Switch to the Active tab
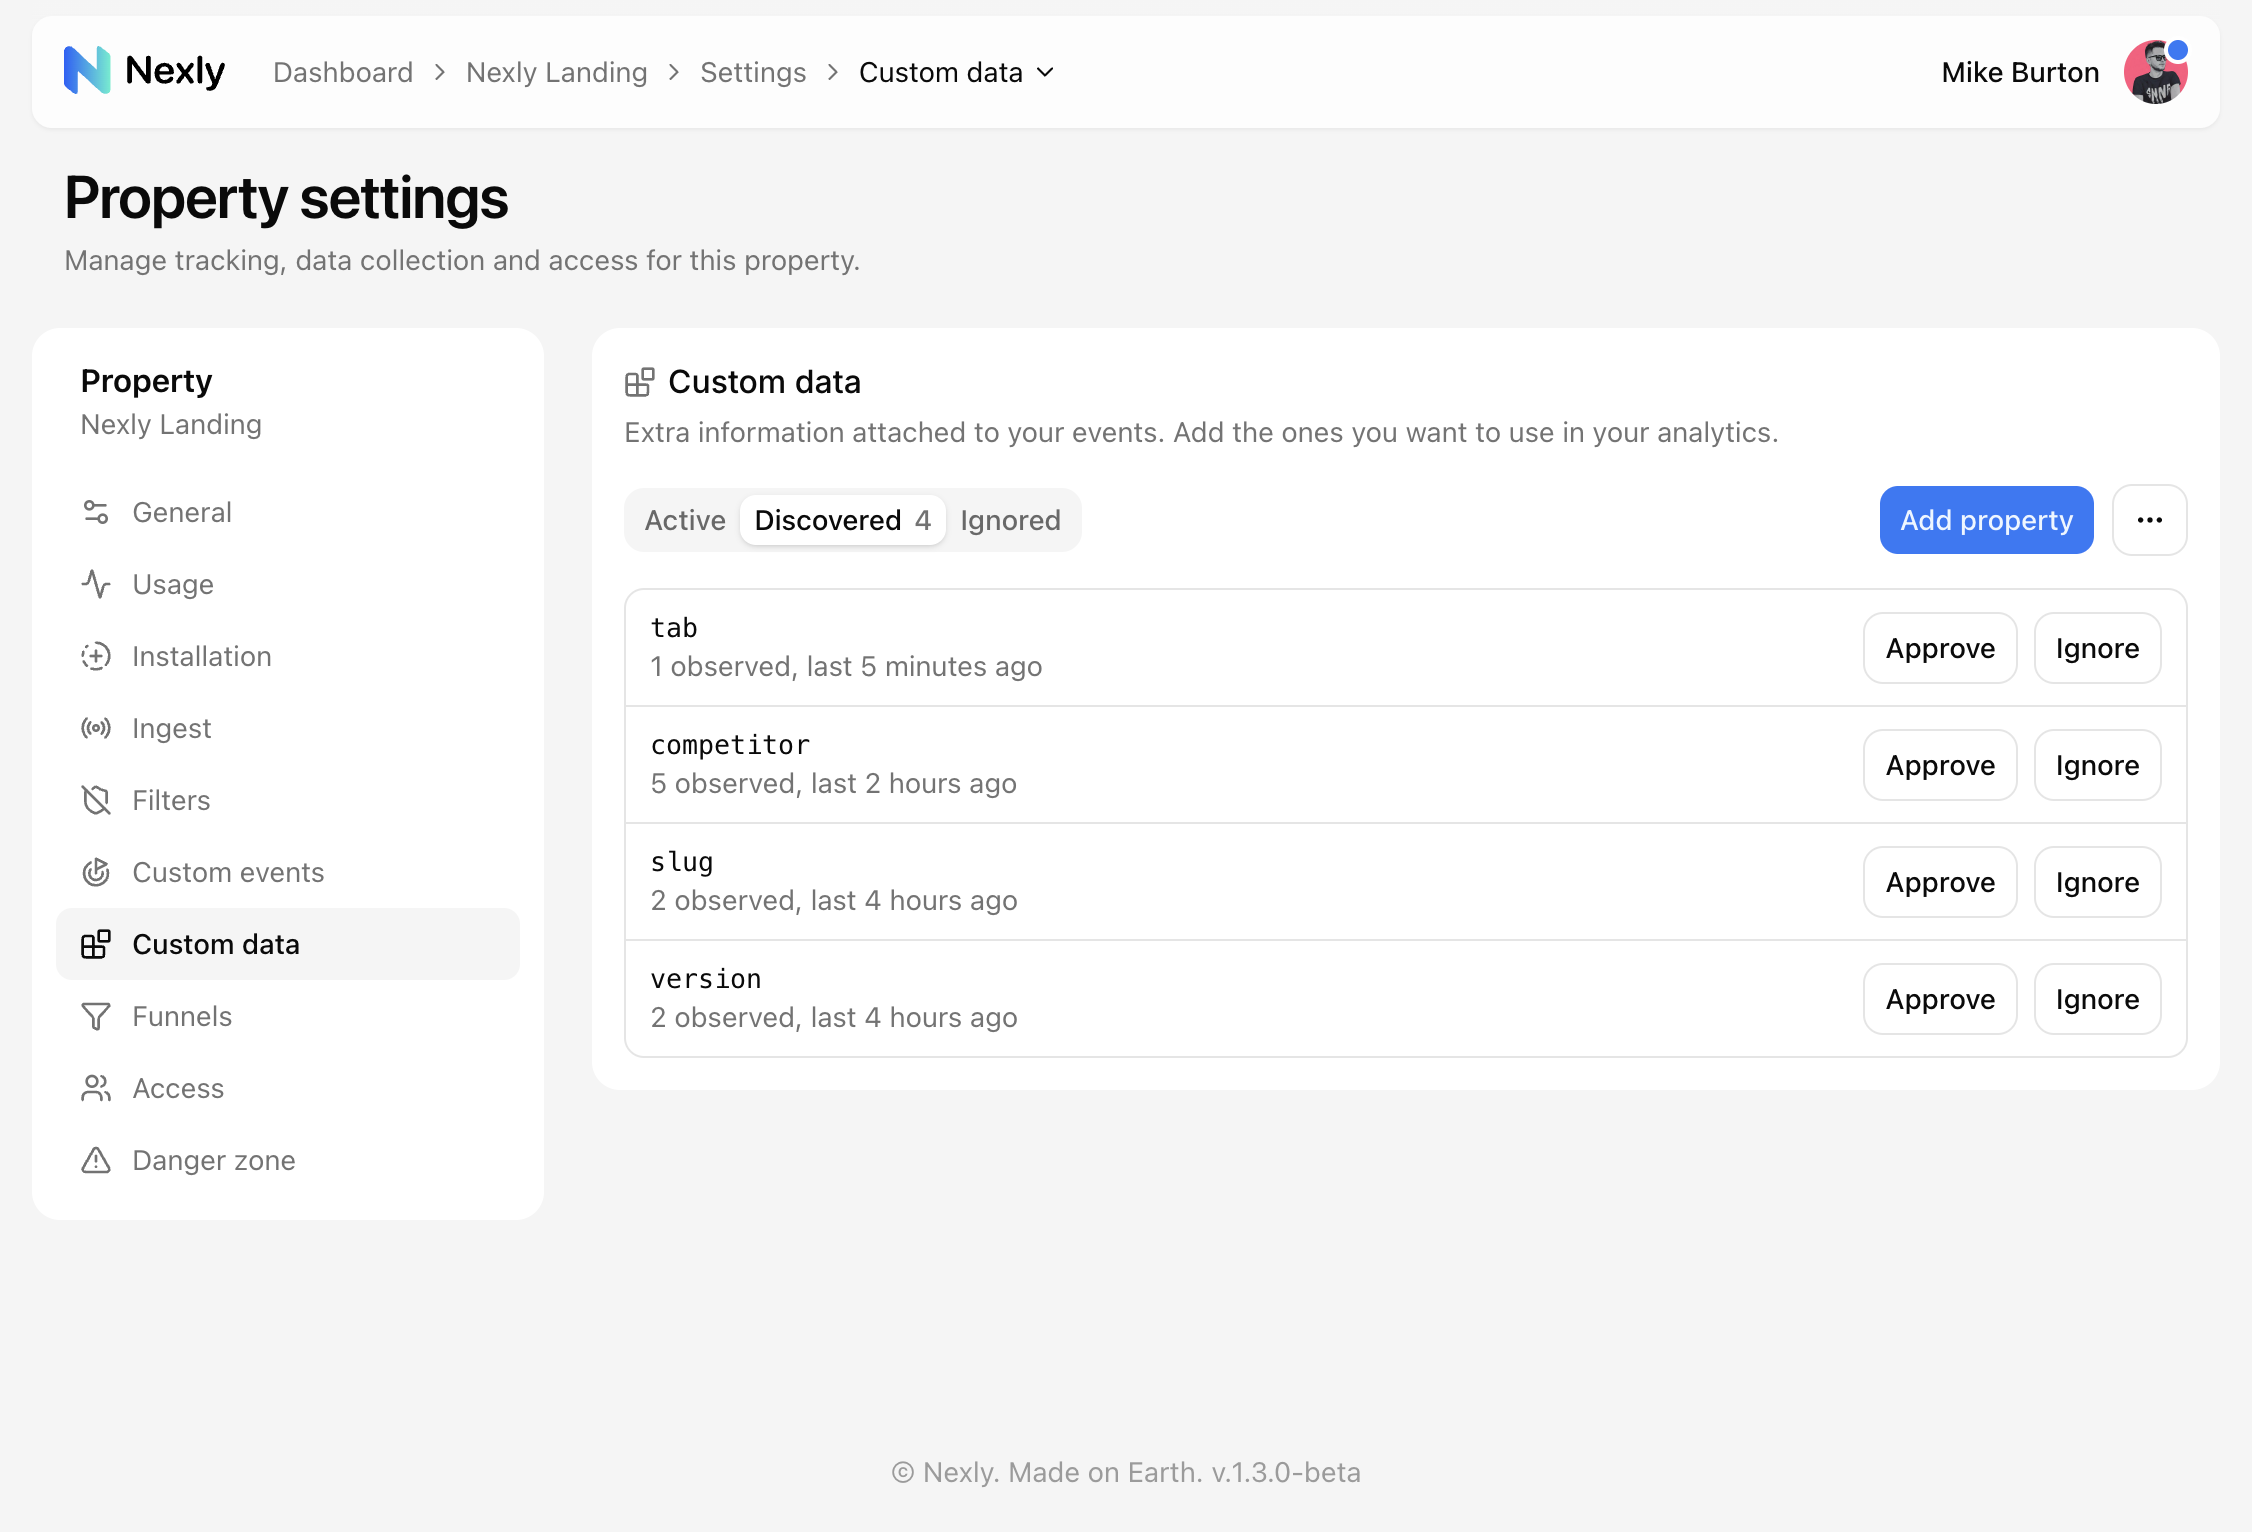Image resolution: width=2252 pixels, height=1532 pixels. point(685,520)
